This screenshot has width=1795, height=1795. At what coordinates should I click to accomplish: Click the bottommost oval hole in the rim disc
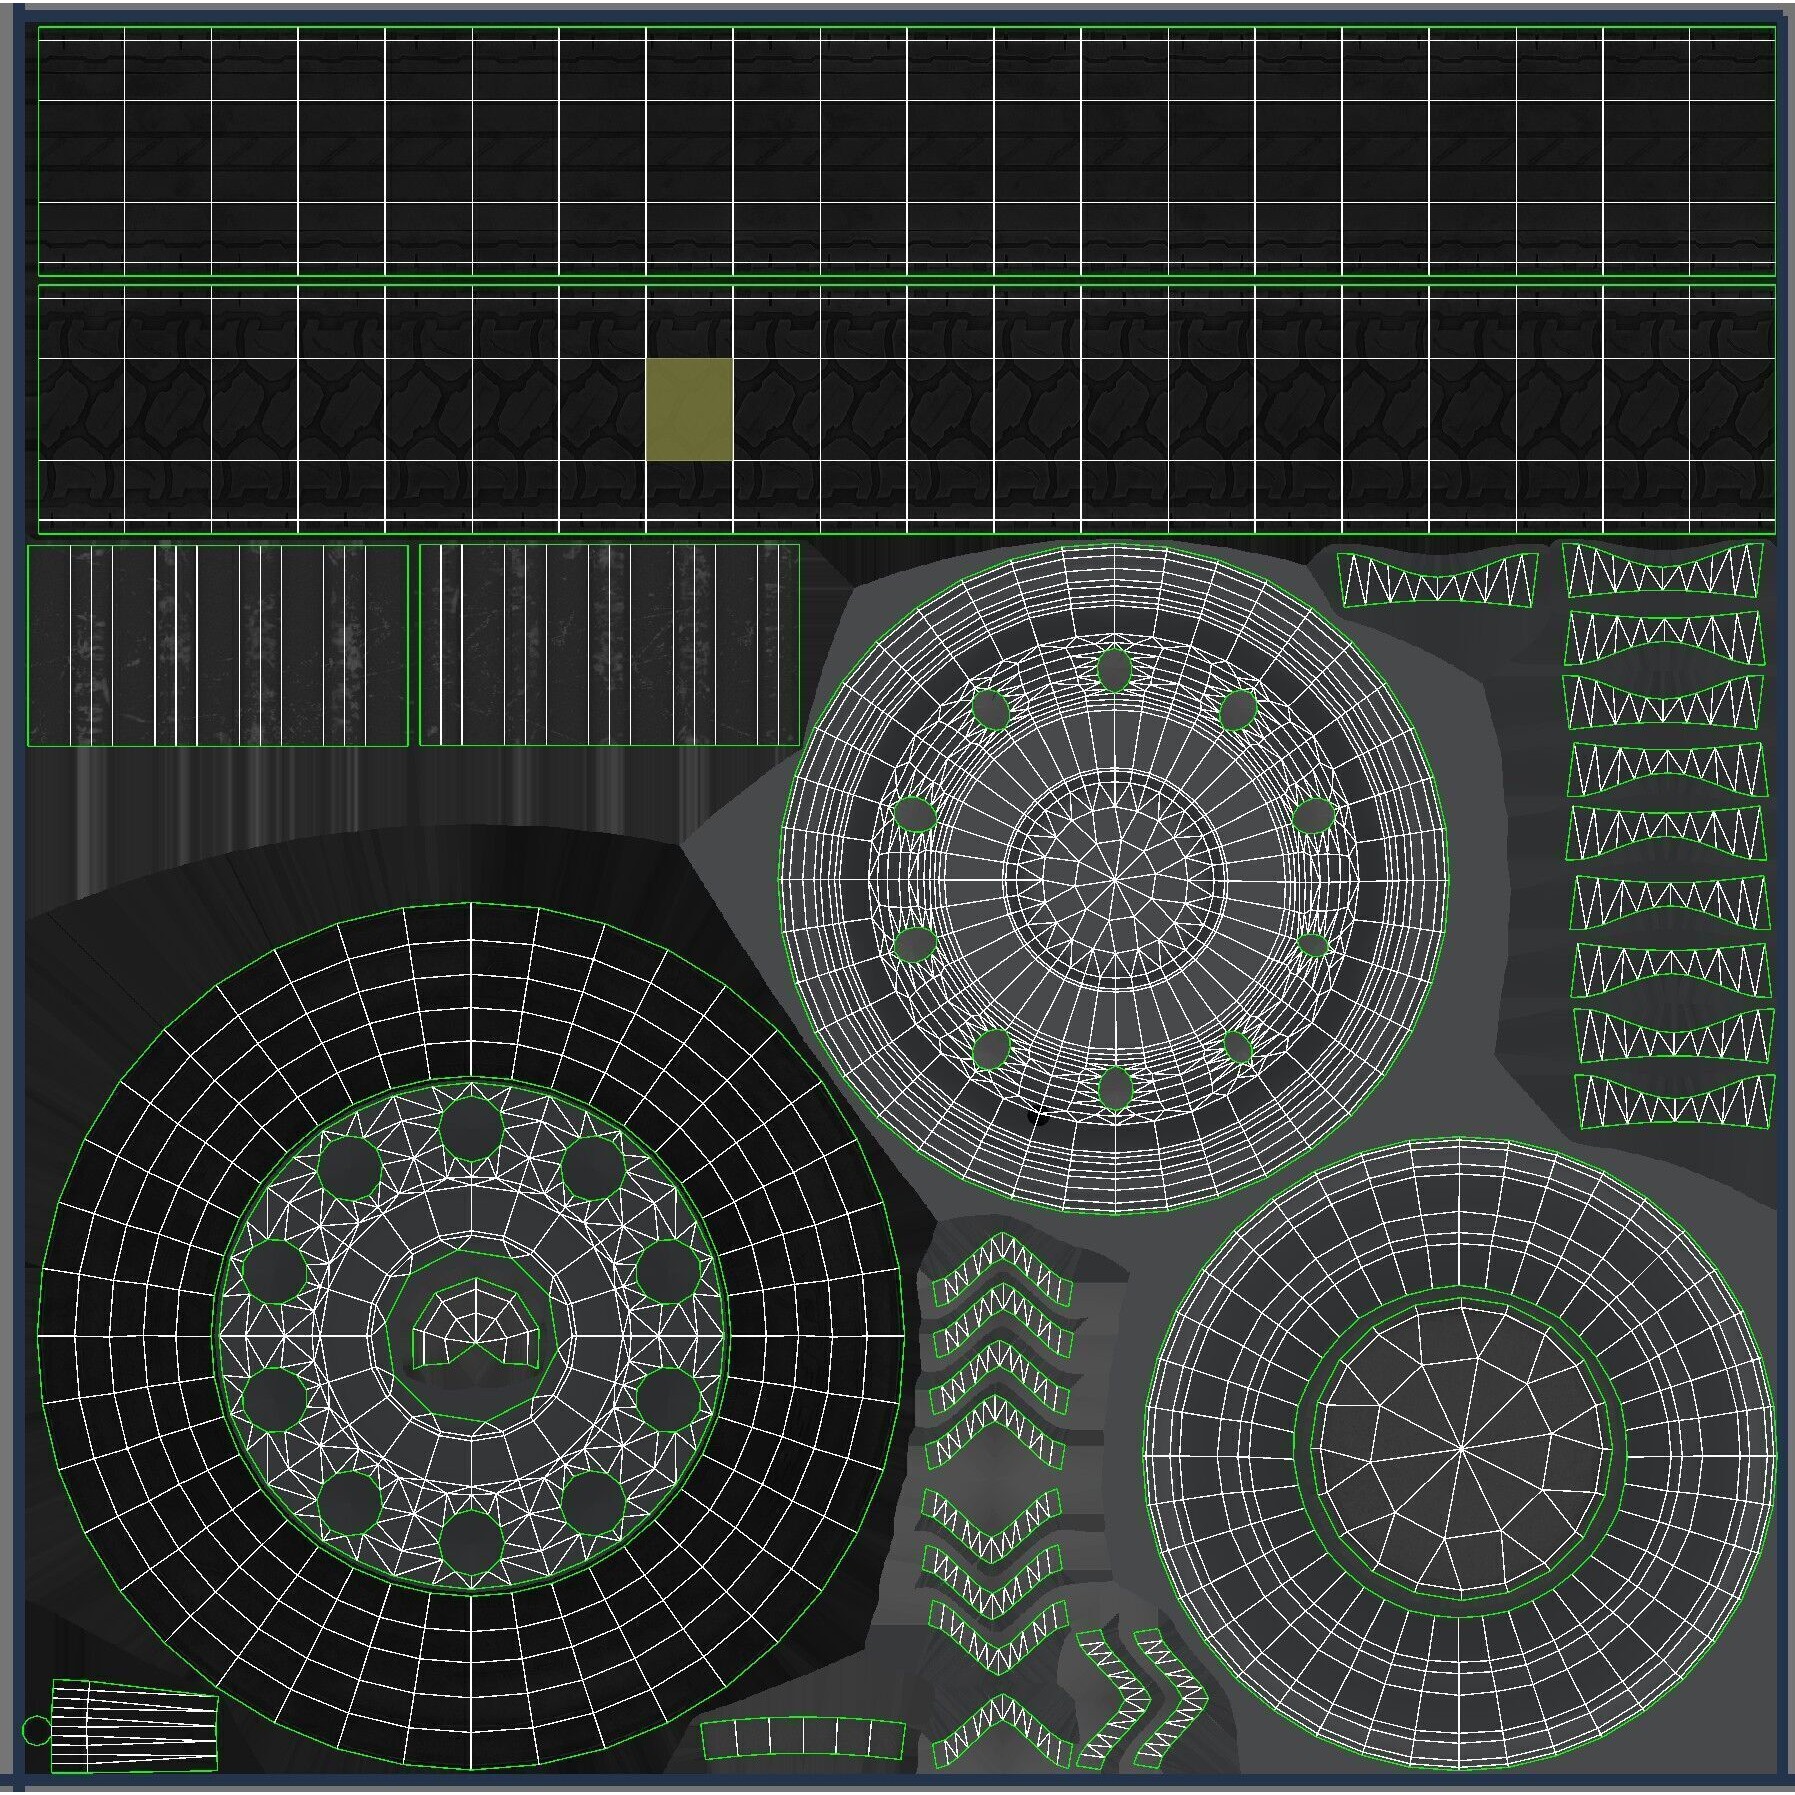[x=1115, y=1088]
